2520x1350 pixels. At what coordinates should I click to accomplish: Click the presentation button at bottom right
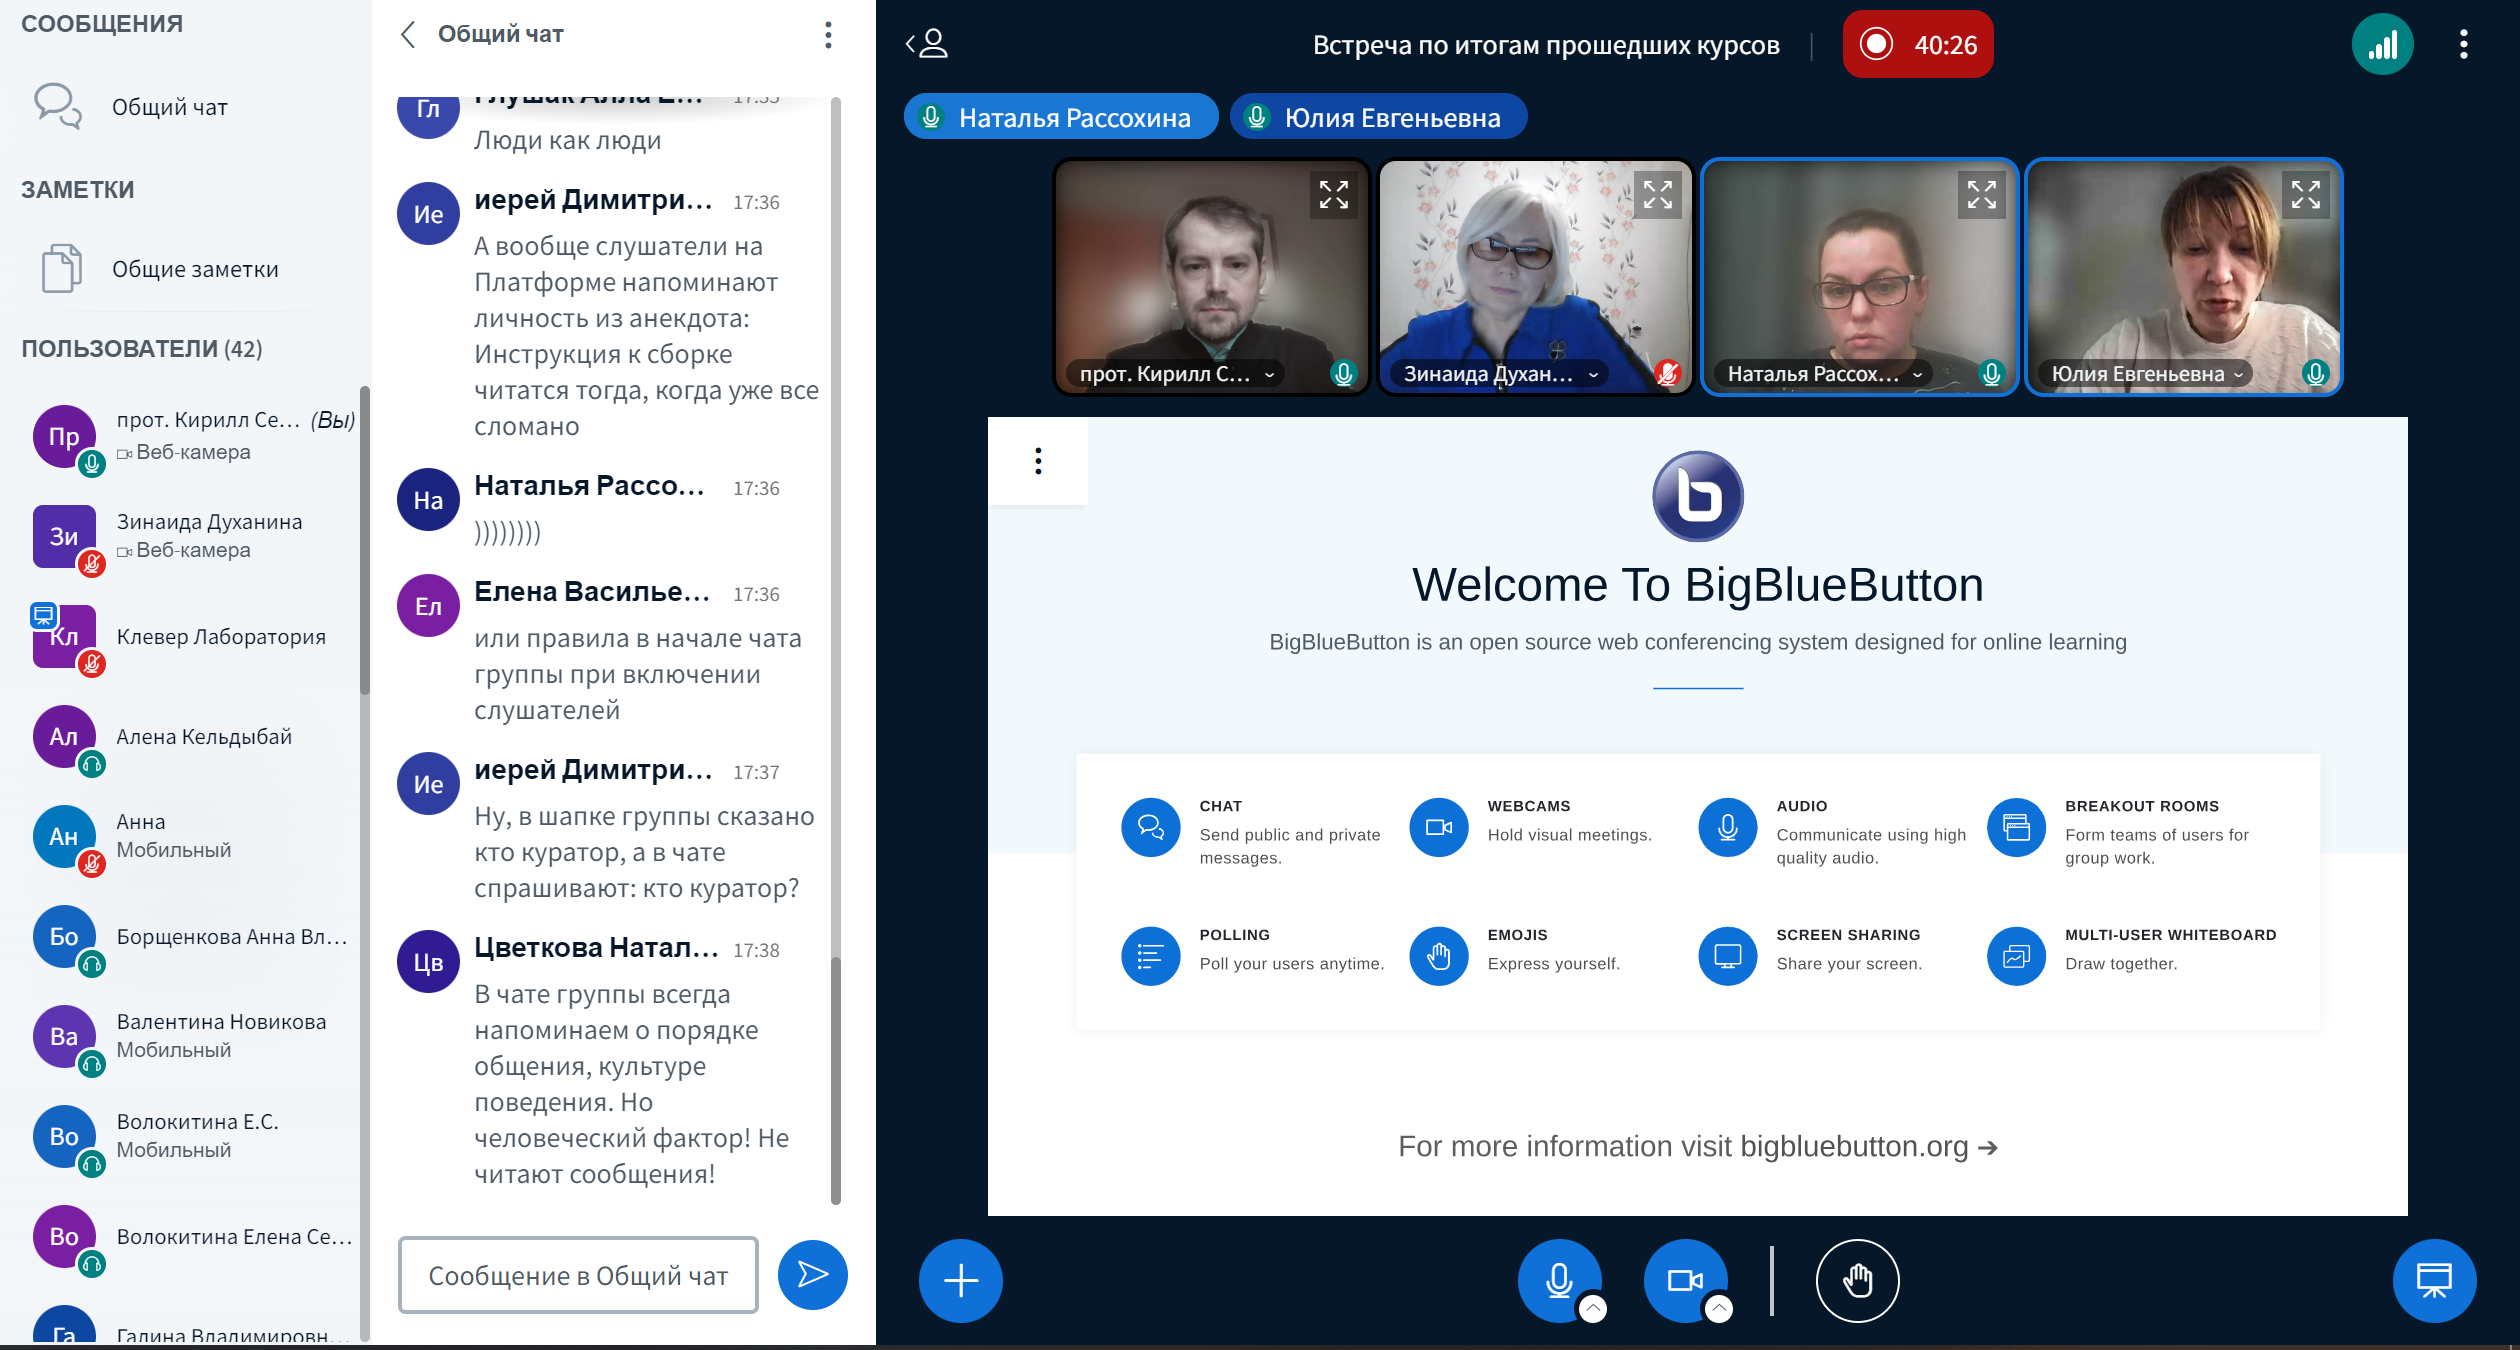pyautogui.click(x=2433, y=1280)
